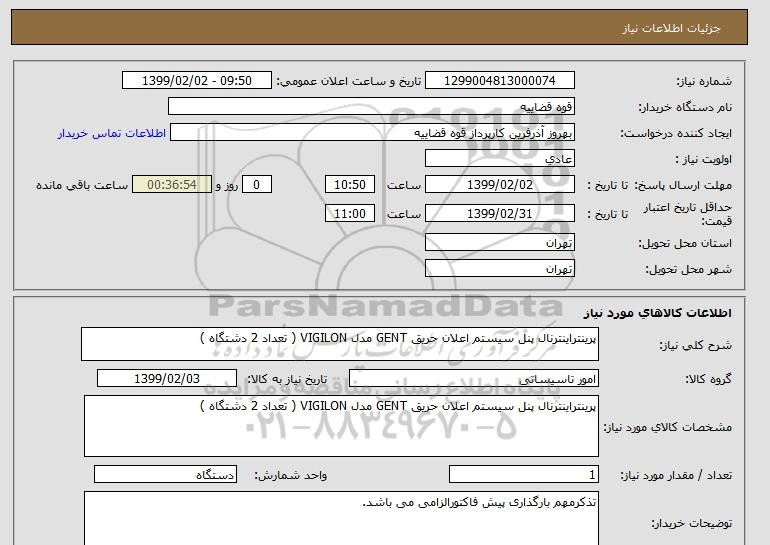Click the priority field showing عادی
The height and width of the screenshot is (545, 770).
pos(499,159)
